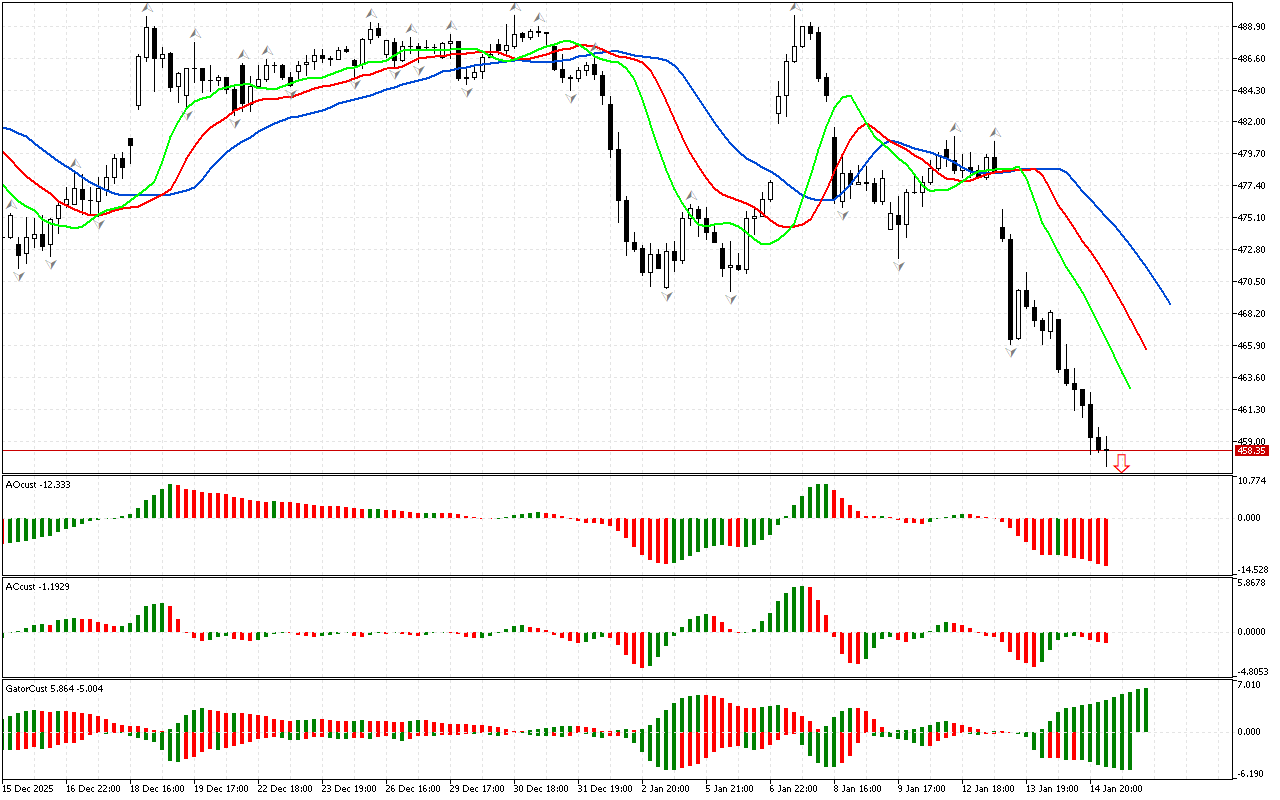The height and width of the screenshot is (800, 1280).
Task: Select the right end of the blue Alligator line
Action: coord(1169,303)
